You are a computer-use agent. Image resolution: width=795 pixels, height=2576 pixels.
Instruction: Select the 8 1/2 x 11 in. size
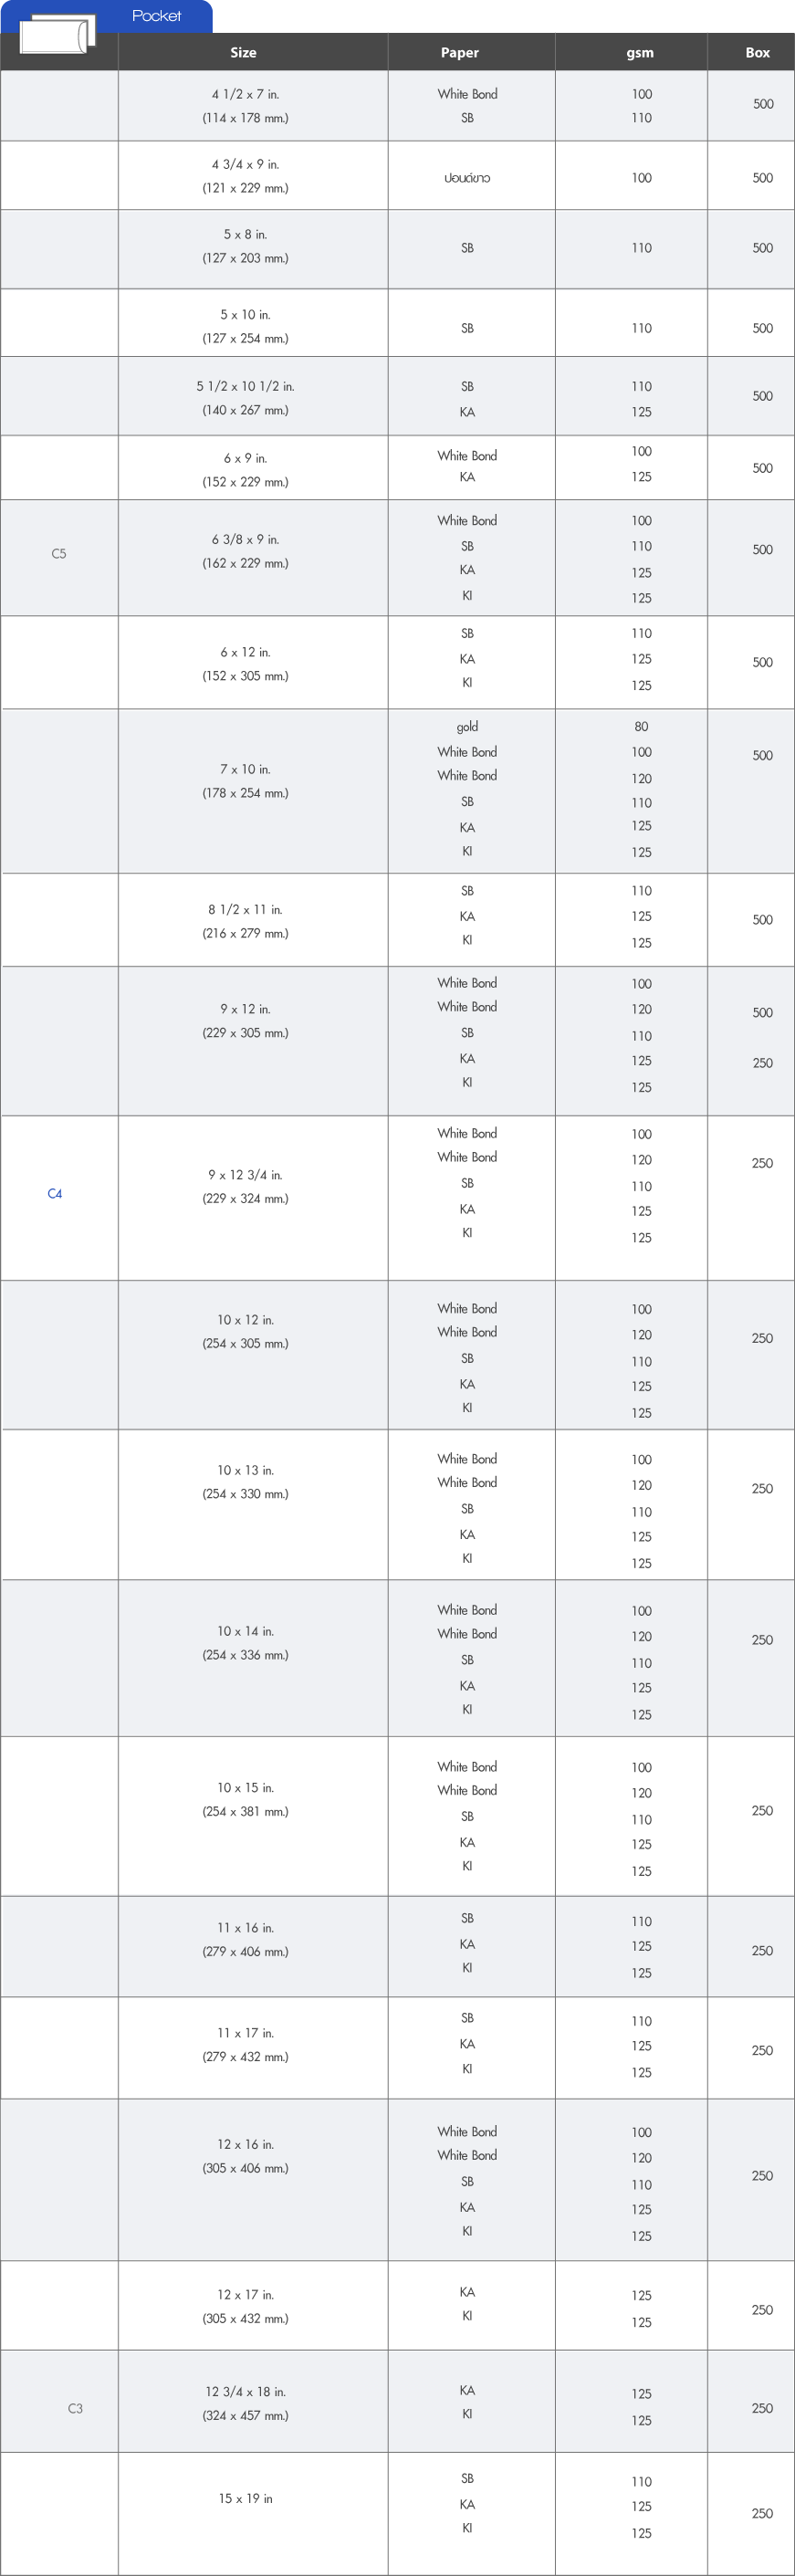click(245, 910)
